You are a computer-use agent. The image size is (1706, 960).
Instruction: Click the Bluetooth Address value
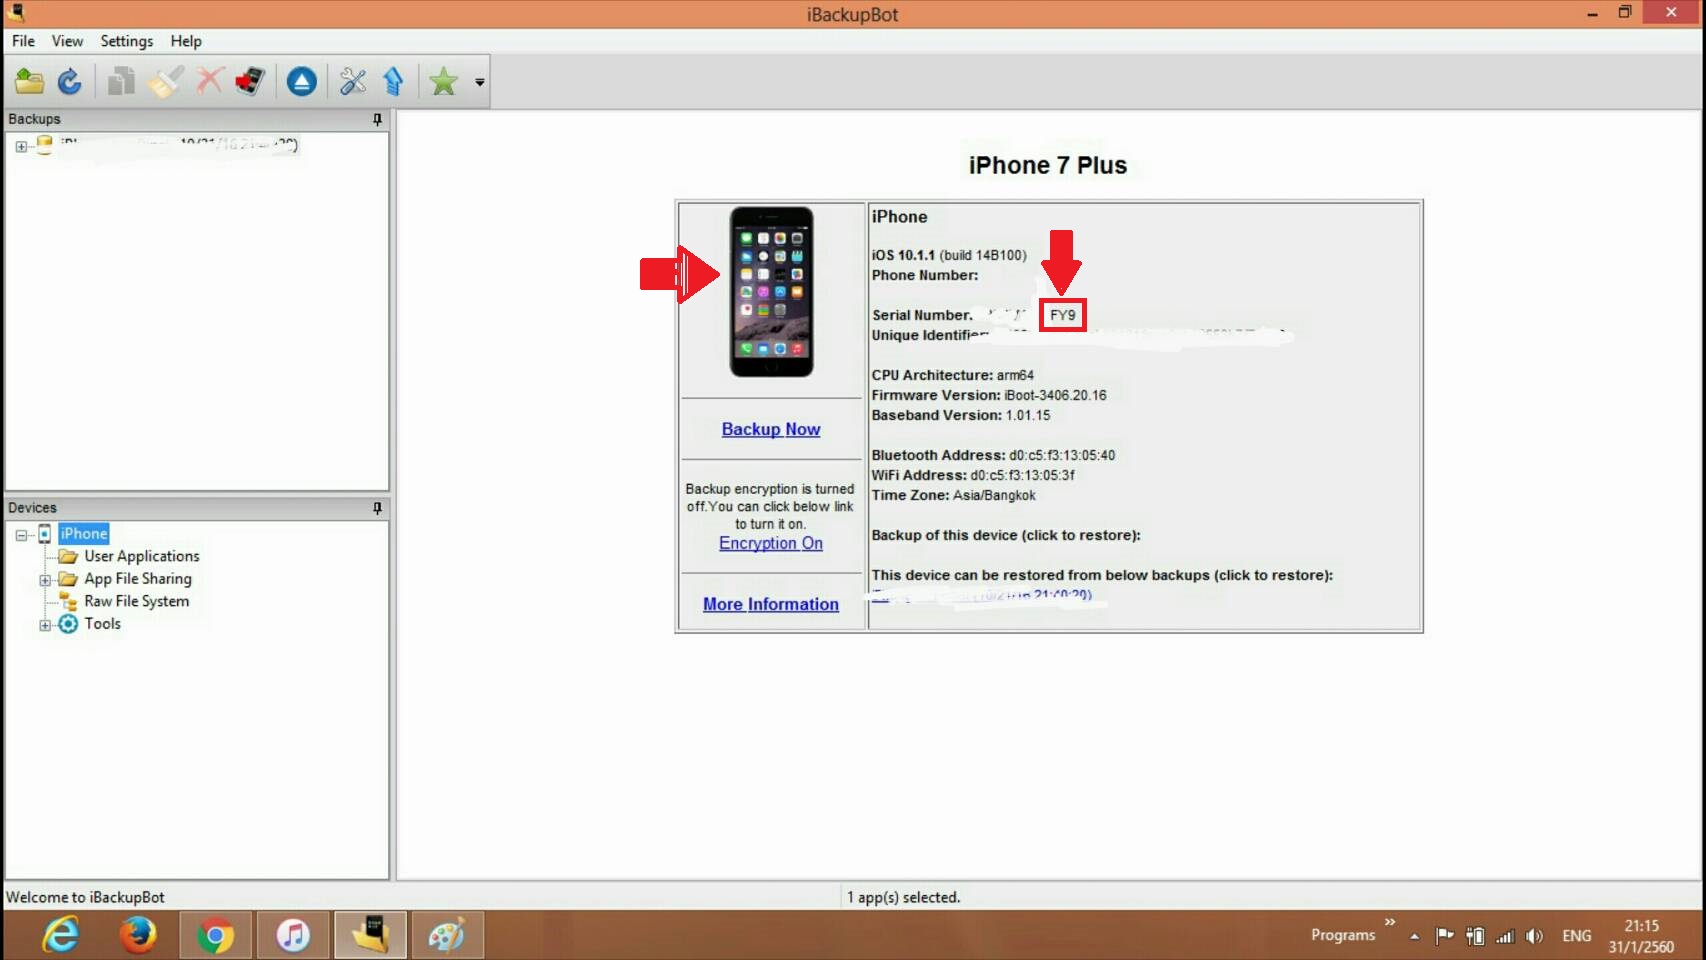coord(1062,455)
